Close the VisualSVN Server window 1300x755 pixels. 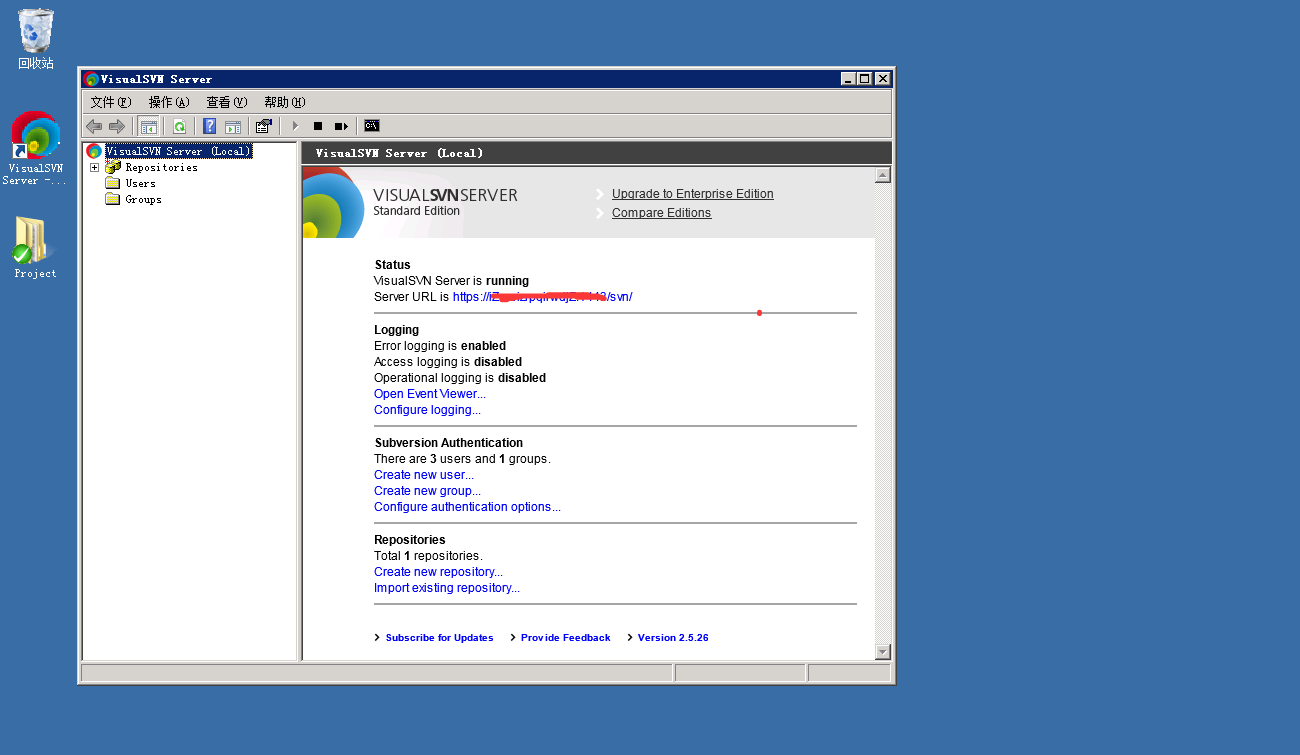point(882,79)
